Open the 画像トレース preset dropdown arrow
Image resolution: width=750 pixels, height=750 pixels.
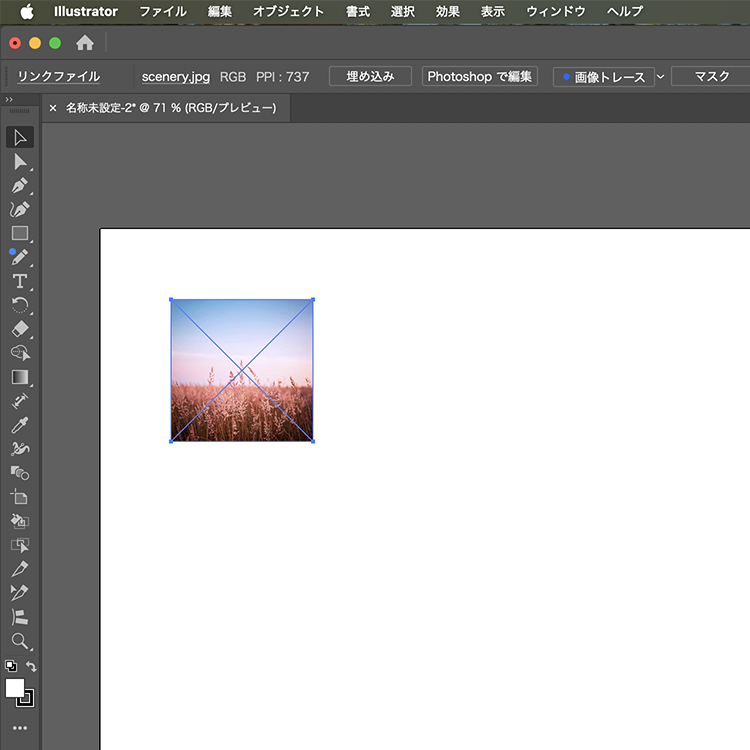(660, 77)
